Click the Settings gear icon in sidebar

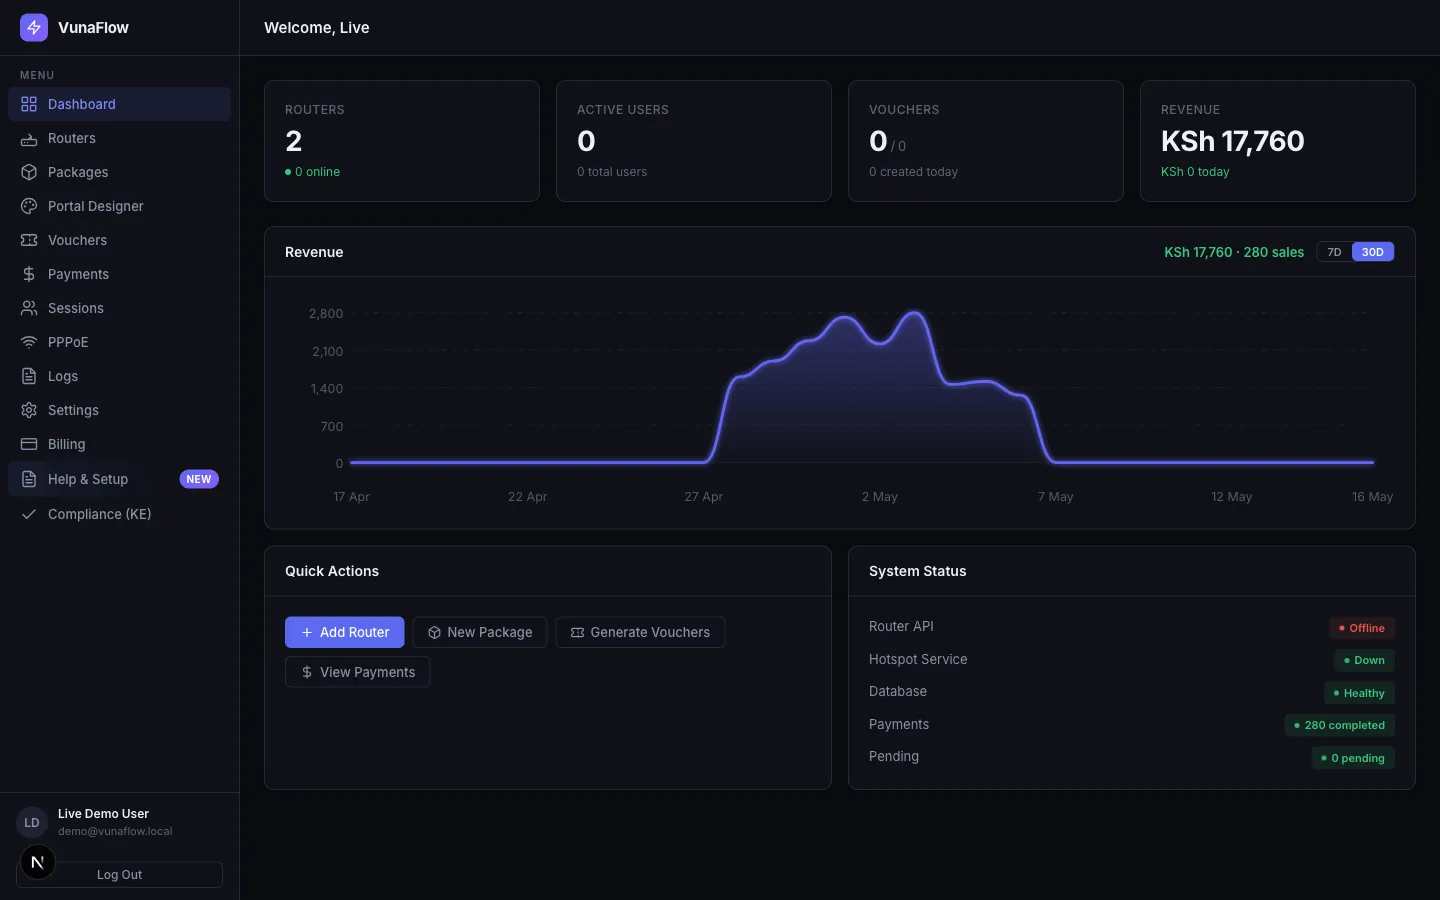coord(29,410)
